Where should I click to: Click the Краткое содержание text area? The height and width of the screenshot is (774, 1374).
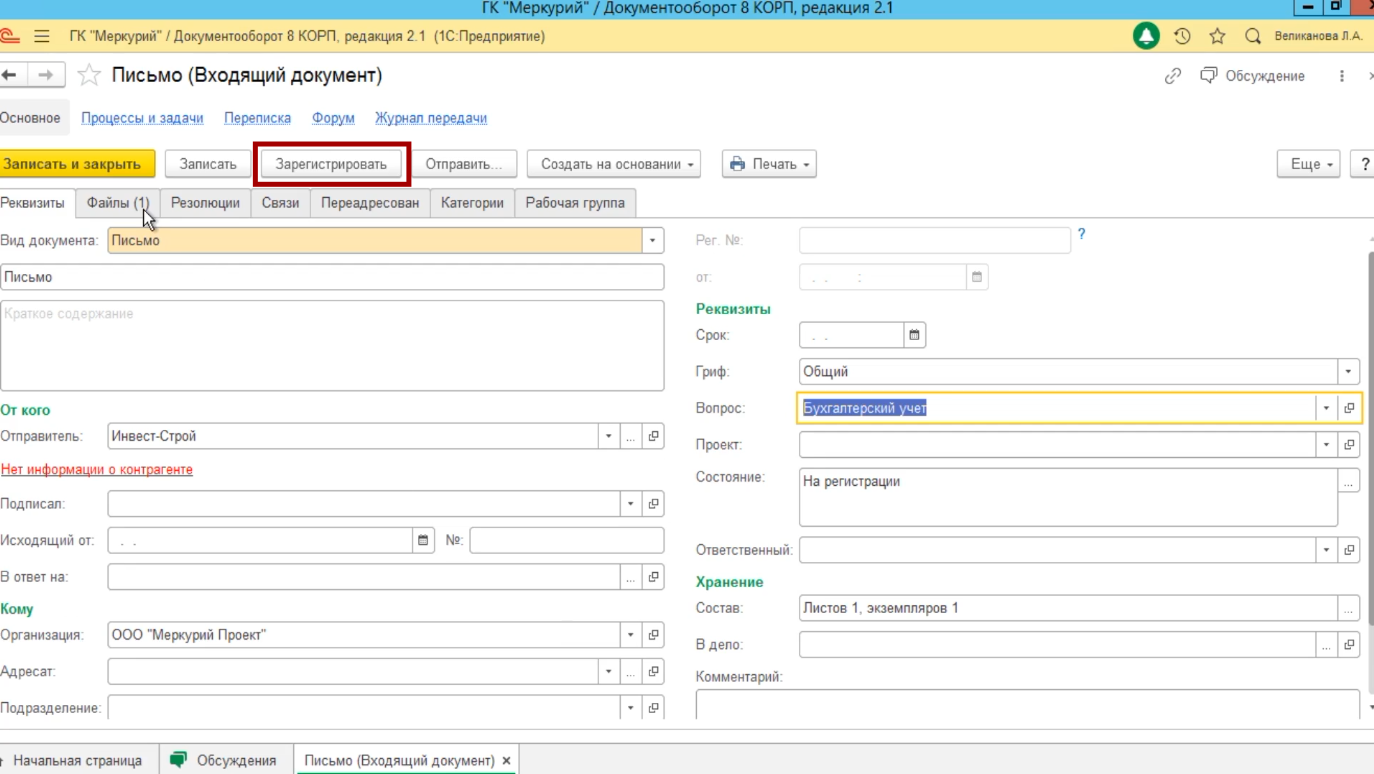pyautogui.click(x=332, y=345)
